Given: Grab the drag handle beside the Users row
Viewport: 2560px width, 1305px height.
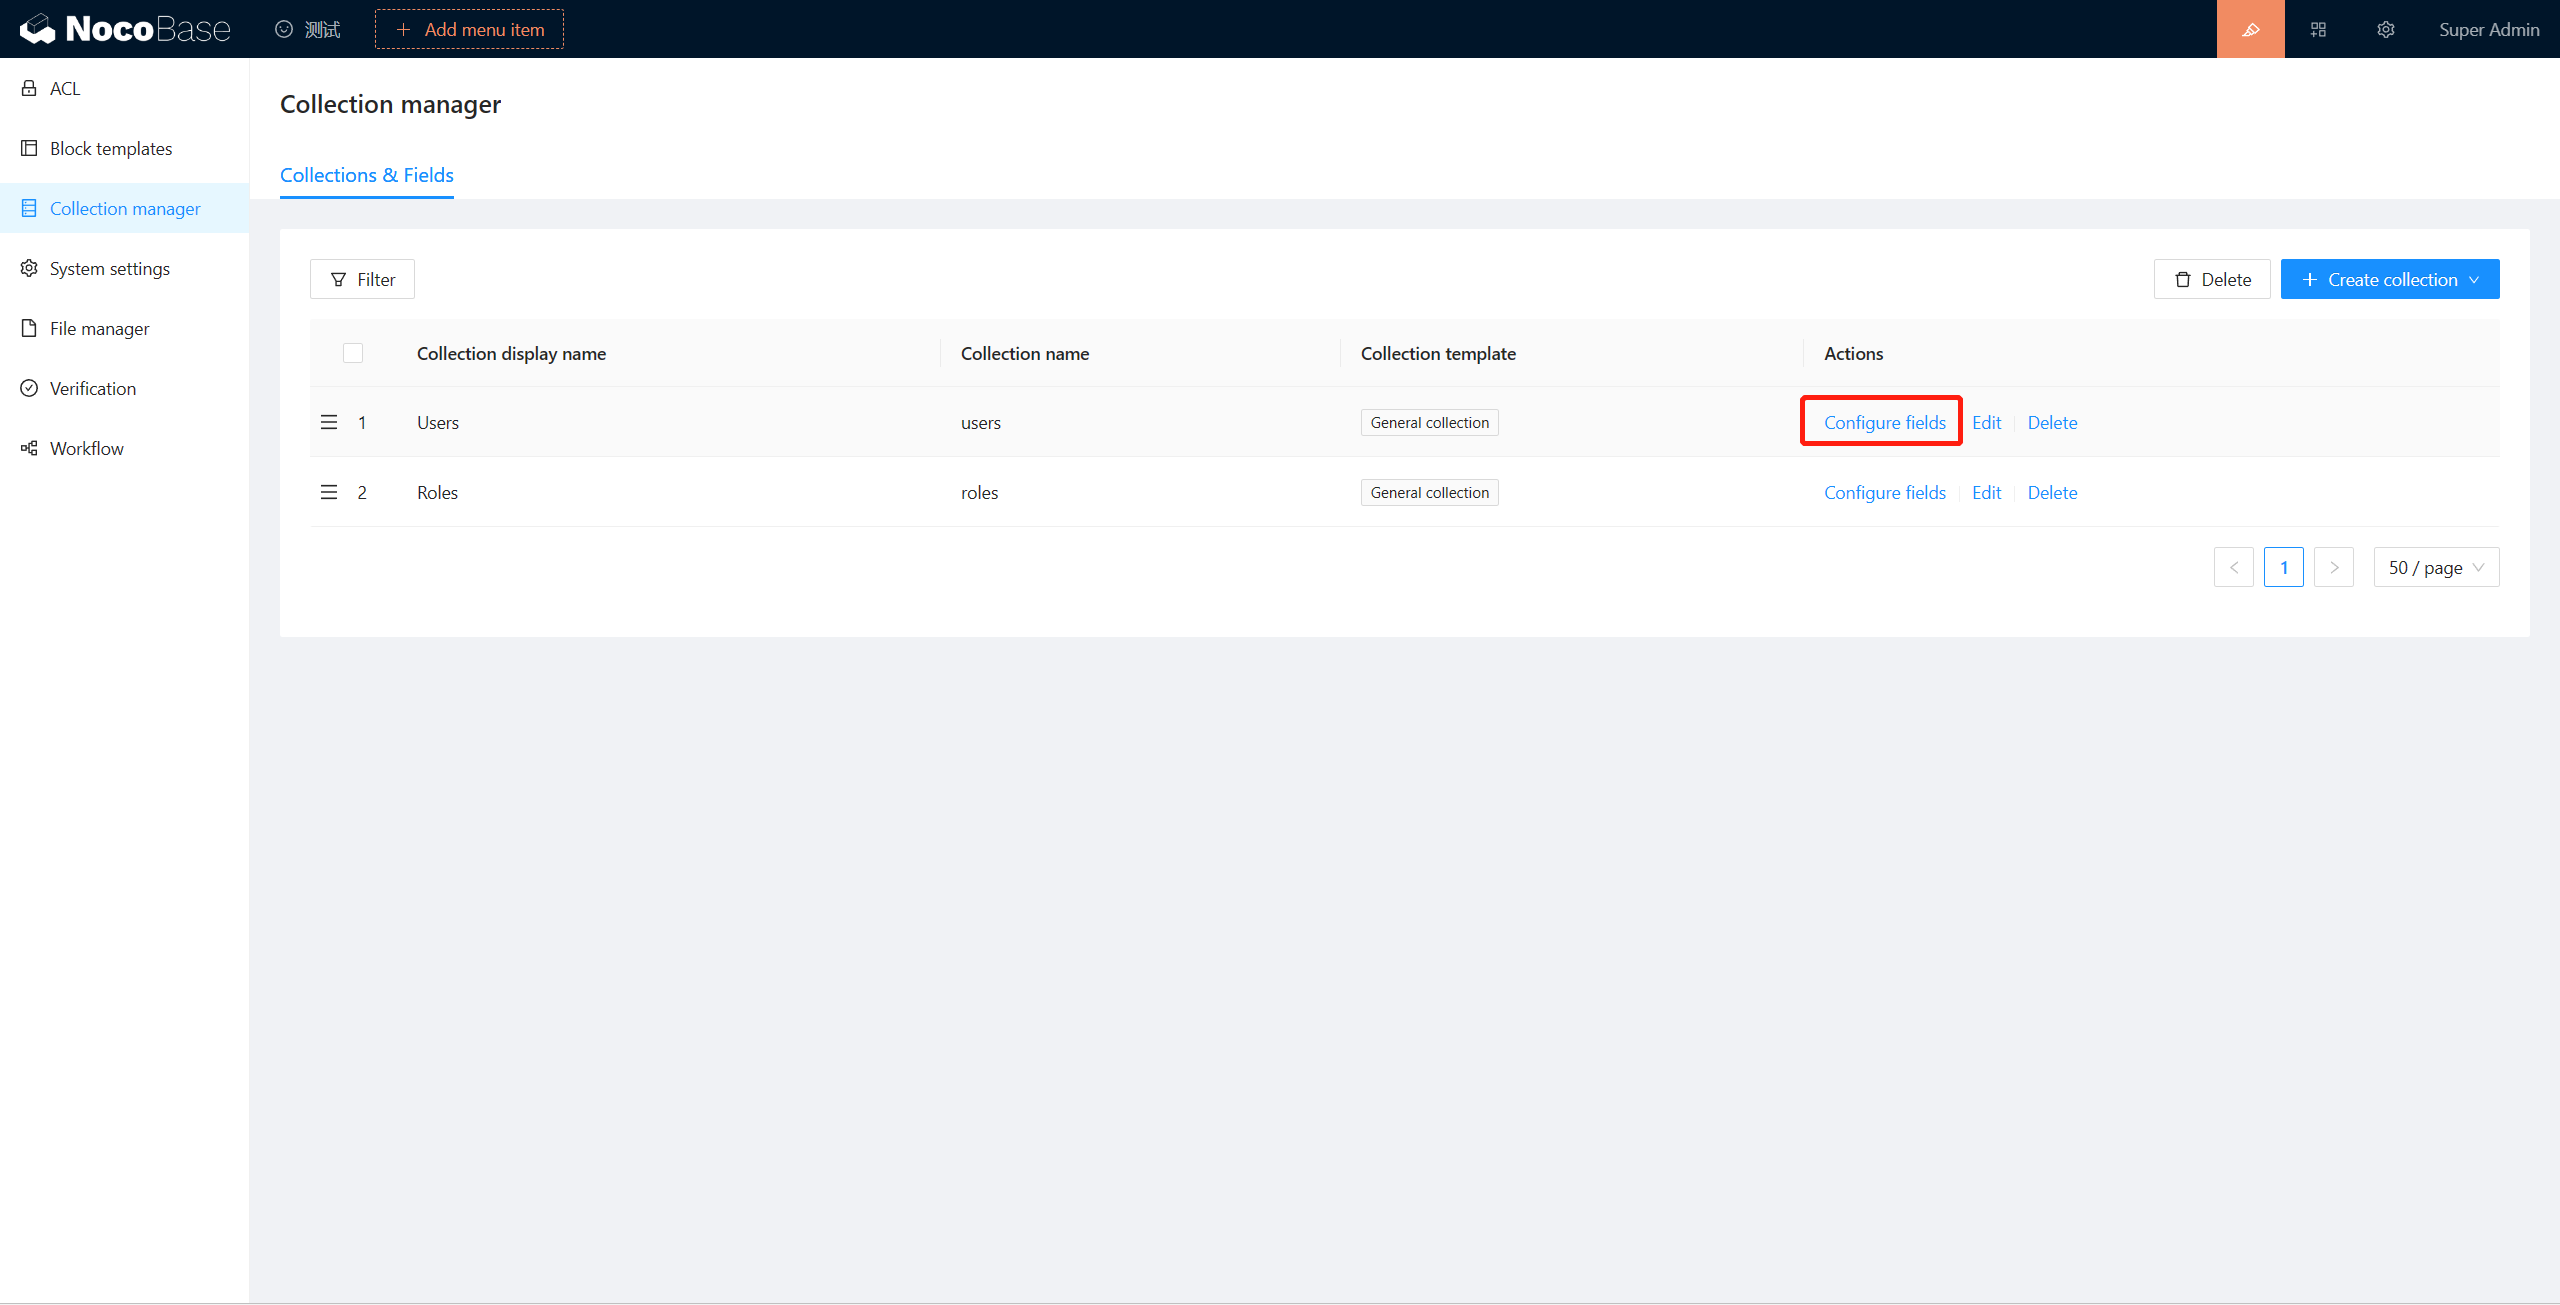Looking at the screenshot, I should point(329,422).
